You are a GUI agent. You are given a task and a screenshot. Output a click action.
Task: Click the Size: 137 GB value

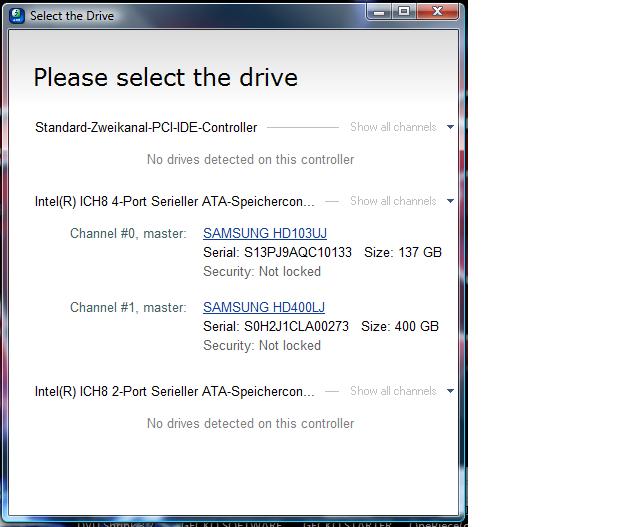click(403, 252)
